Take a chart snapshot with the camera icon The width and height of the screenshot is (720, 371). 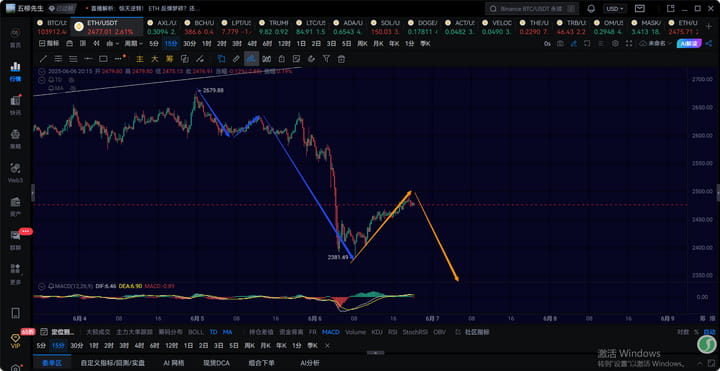pyautogui.click(x=560, y=44)
